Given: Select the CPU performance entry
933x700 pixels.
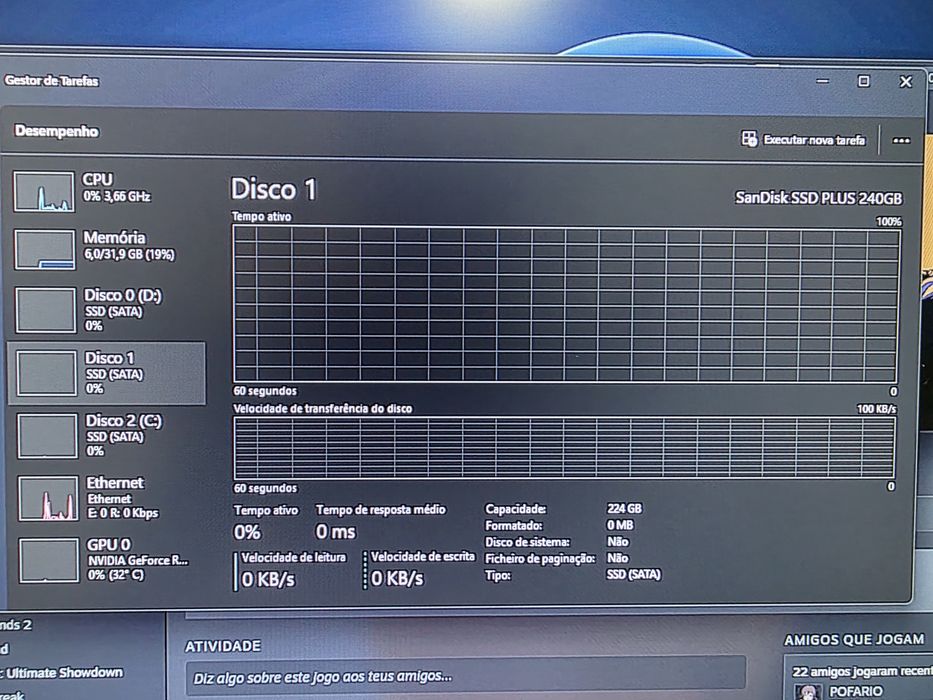Looking at the screenshot, I should (x=106, y=191).
